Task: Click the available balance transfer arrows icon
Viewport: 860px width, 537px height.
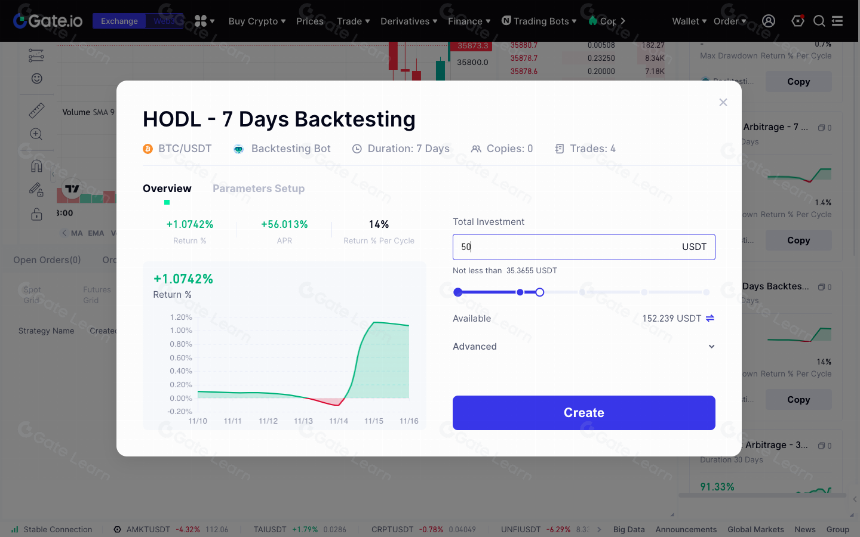Action: pos(710,318)
